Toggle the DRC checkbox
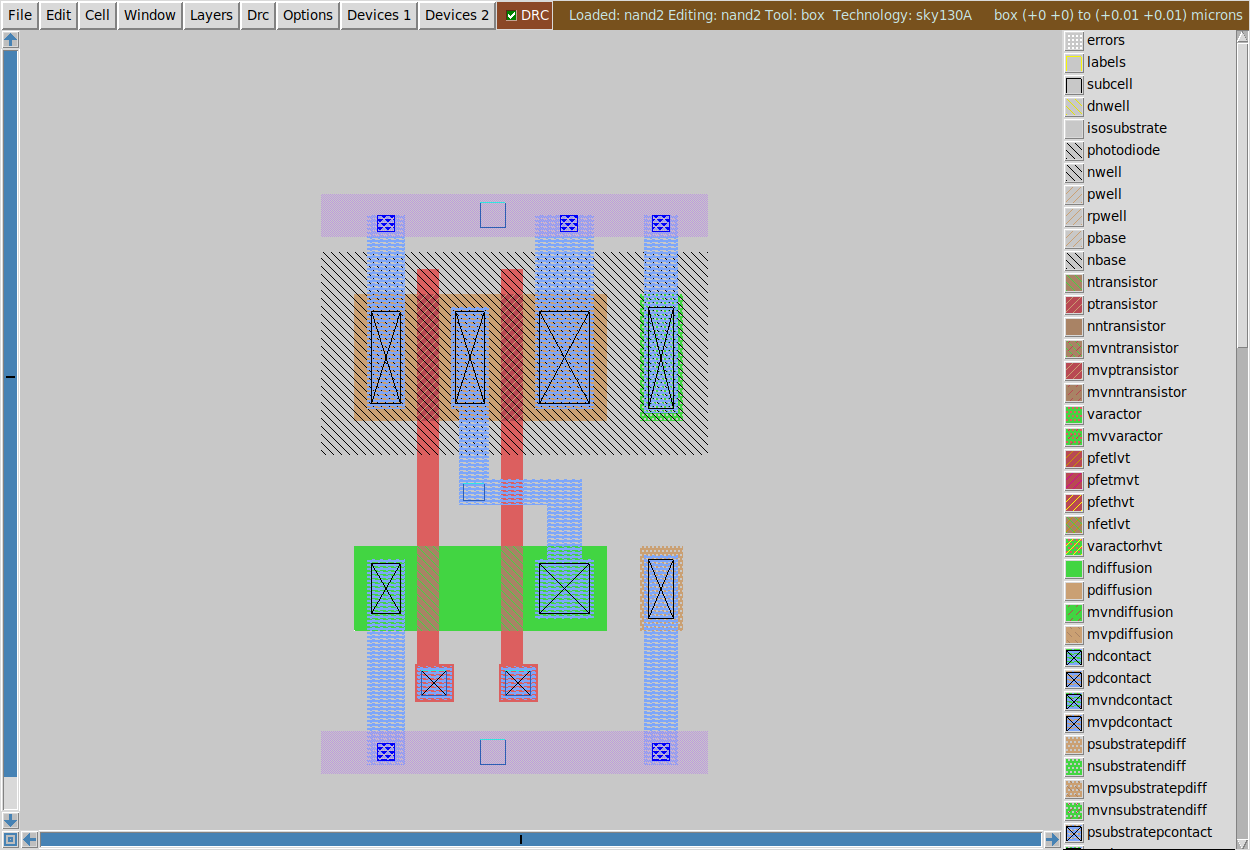The width and height of the screenshot is (1250, 850). 511,15
